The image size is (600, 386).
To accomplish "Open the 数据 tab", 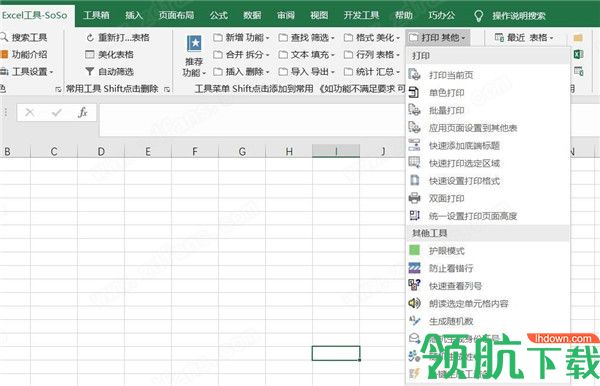I will 252,15.
